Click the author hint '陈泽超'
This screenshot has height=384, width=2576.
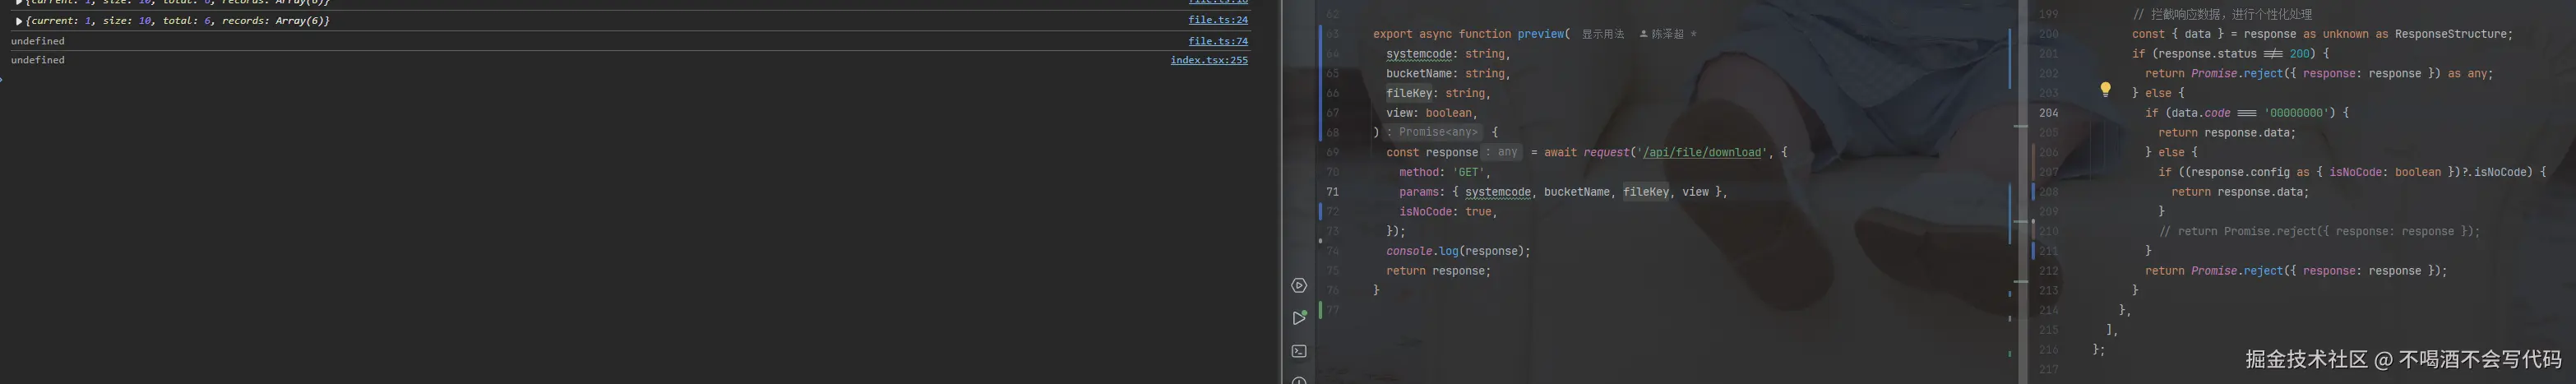(1667, 34)
